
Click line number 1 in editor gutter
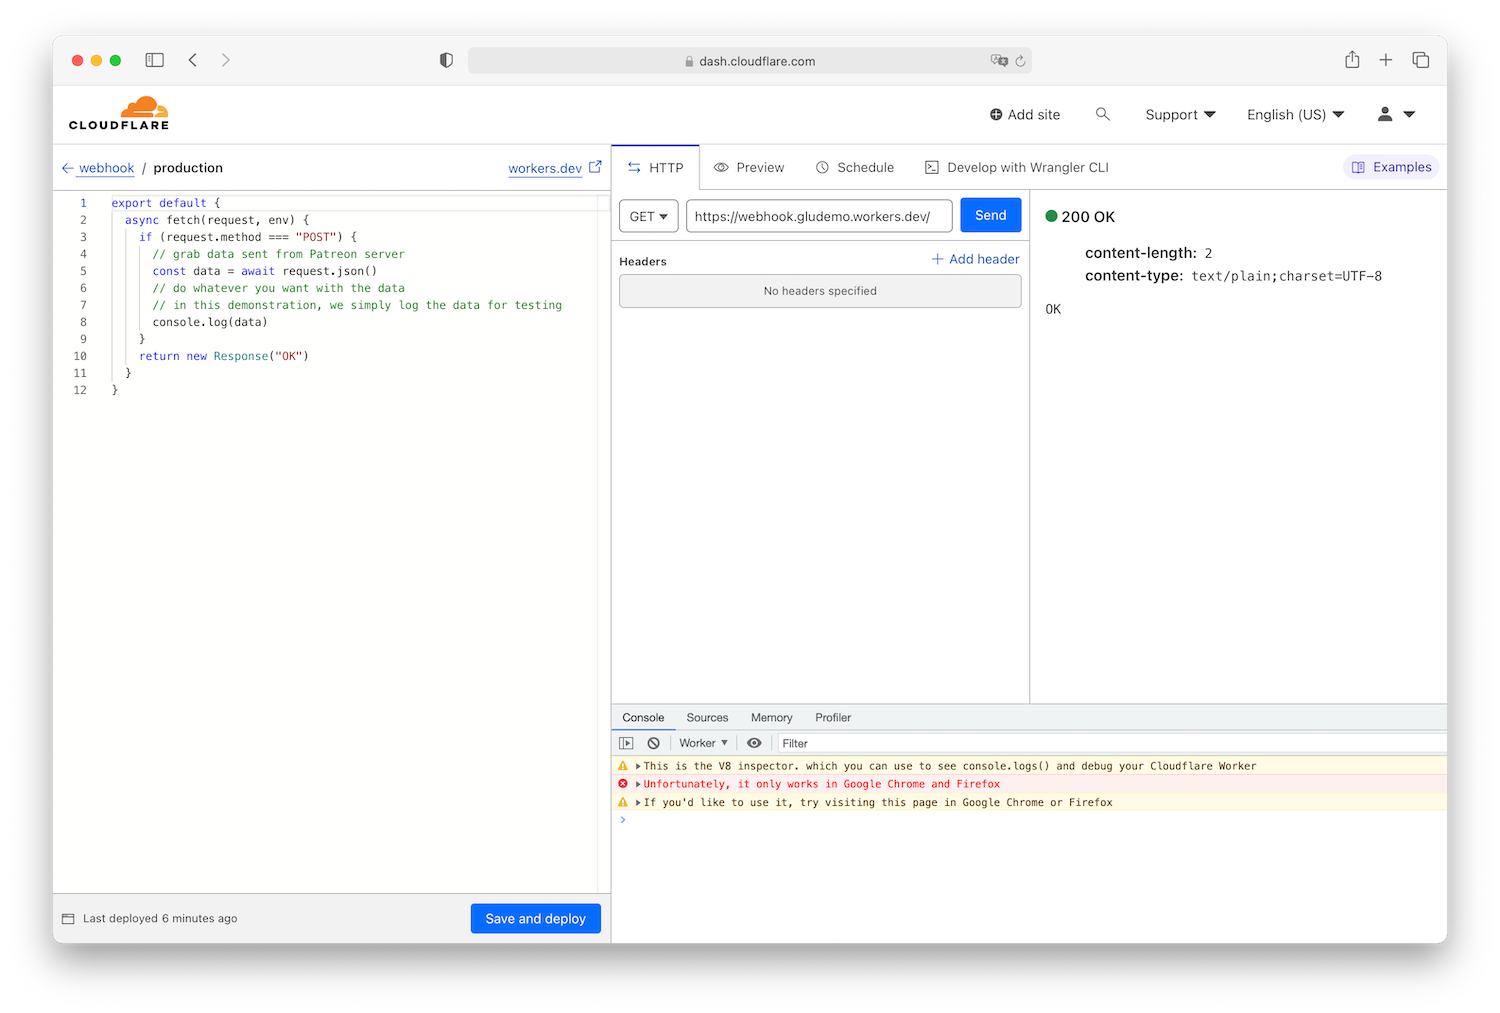pyautogui.click(x=83, y=203)
